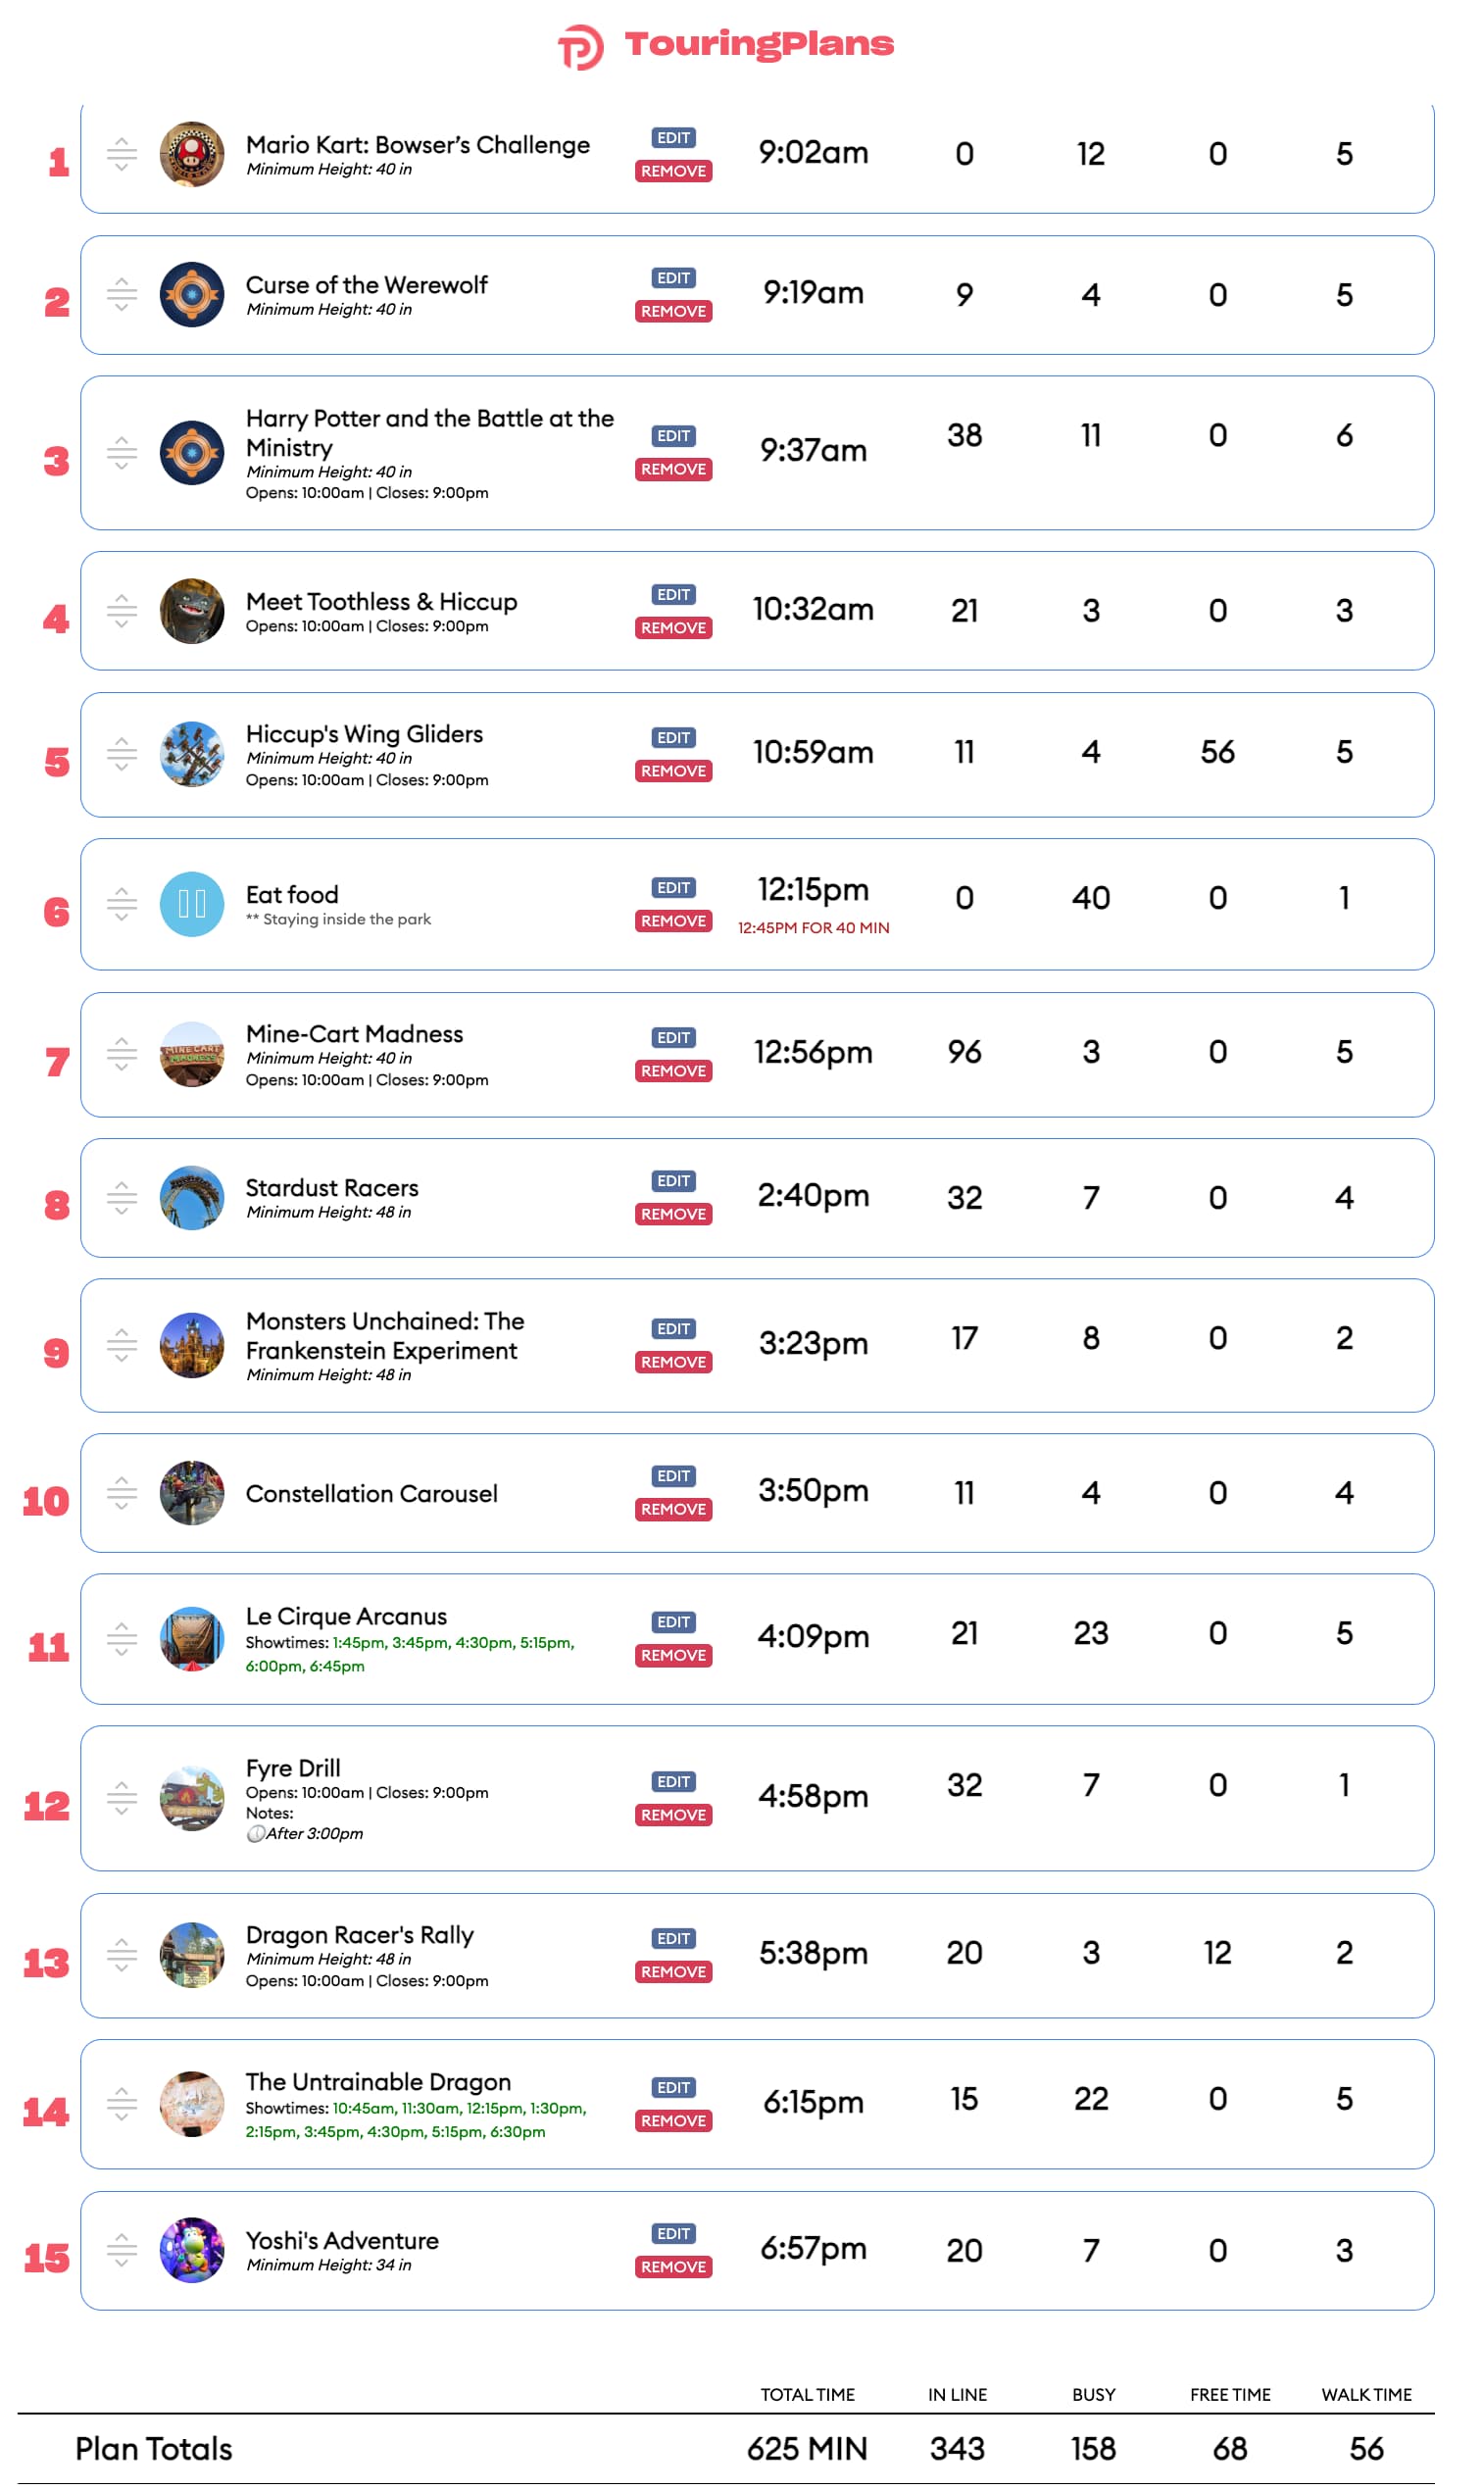
Task: Click the Eat food pause break icon
Action: click(192, 904)
